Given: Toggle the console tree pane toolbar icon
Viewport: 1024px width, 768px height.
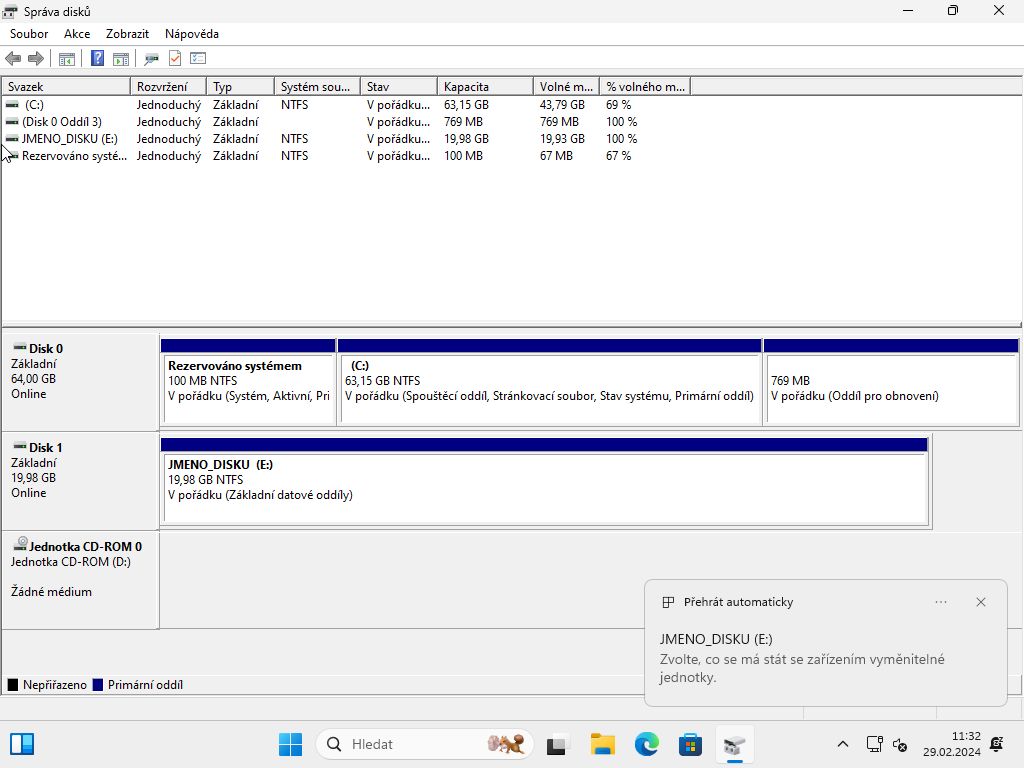Looking at the screenshot, I should [67, 59].
